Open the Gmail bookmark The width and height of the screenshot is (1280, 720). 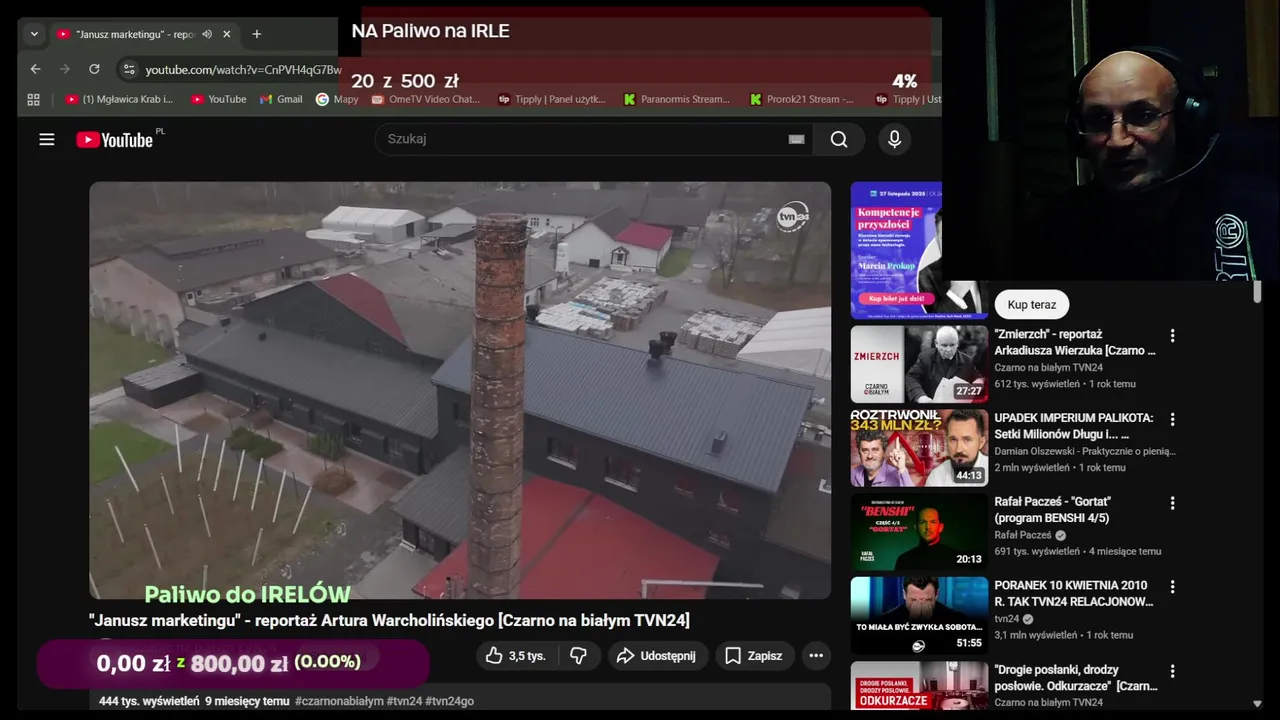tap(281, 99)
